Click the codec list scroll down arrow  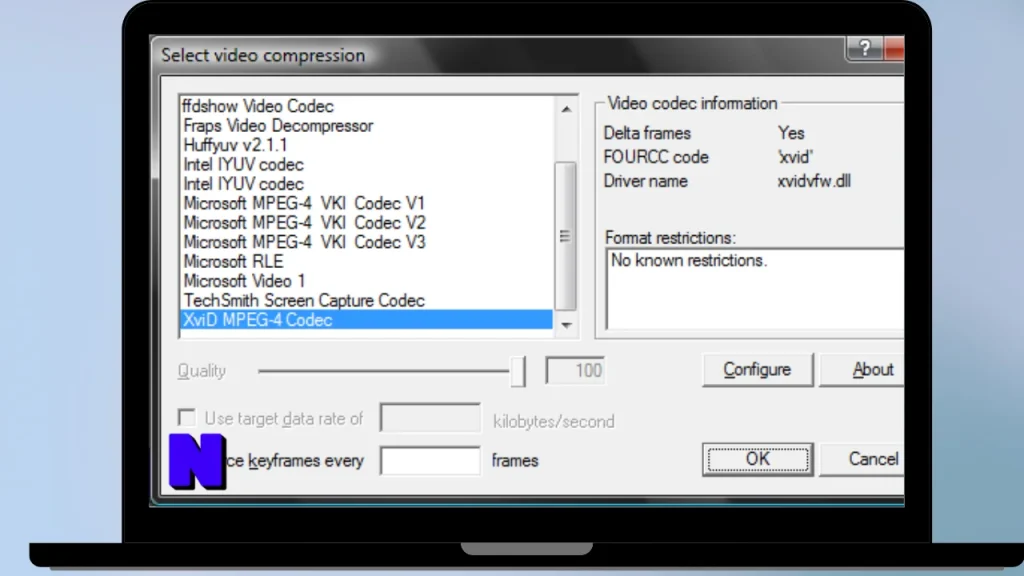coord(566,325)
